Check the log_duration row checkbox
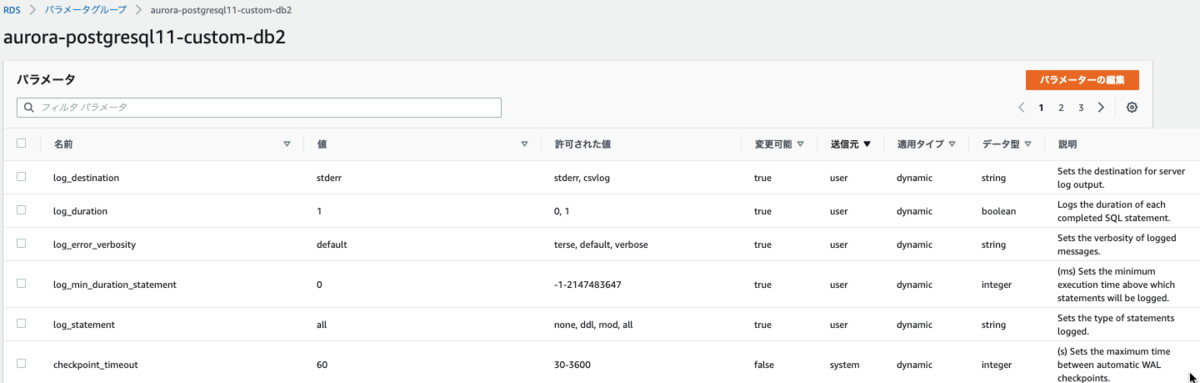Image resolution: width=1200 pixels, height=383 pixels. pos(21,211)
